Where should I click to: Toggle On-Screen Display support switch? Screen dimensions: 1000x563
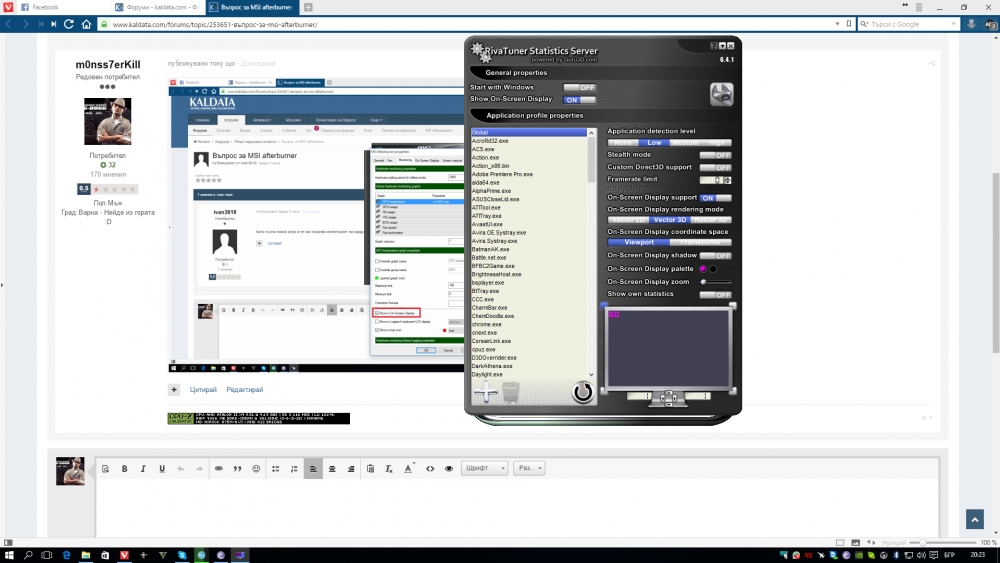[715, 198]
